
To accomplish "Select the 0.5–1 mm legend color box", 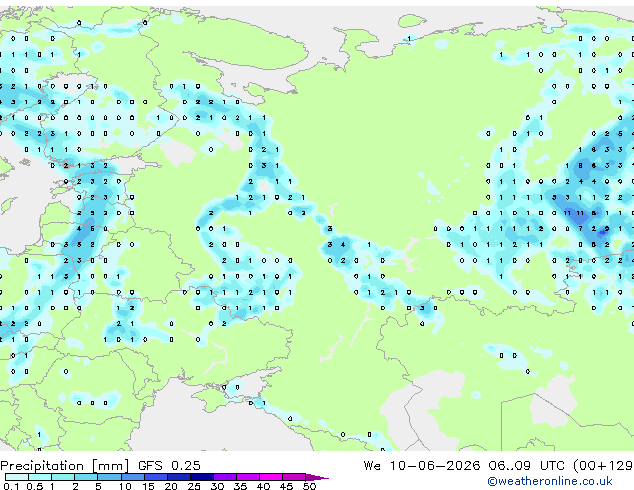I will click(x=40, y=477).
